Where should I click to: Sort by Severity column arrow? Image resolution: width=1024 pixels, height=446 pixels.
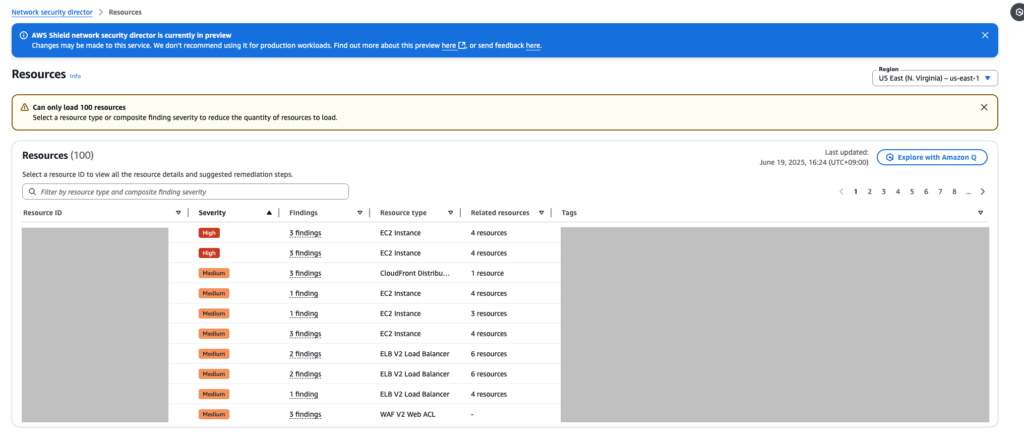pos(268,213)
